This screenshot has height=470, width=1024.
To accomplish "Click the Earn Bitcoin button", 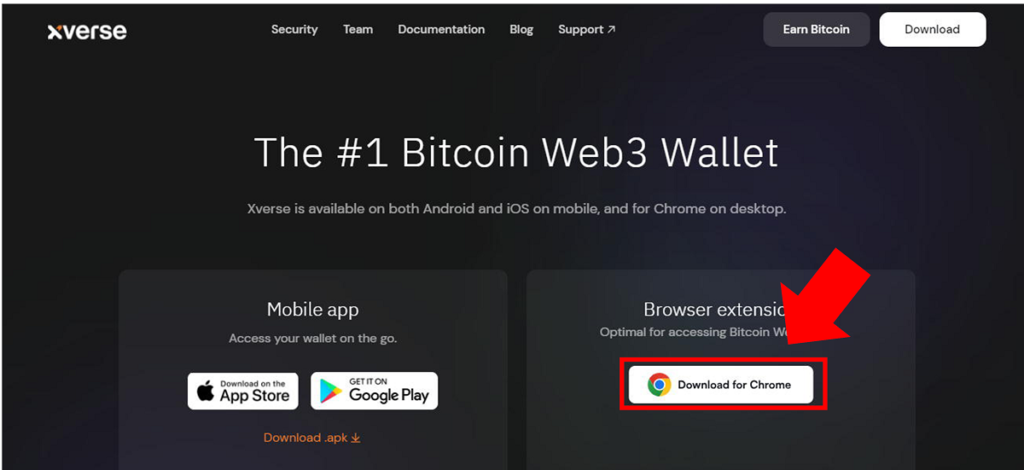I will point(816,29).
